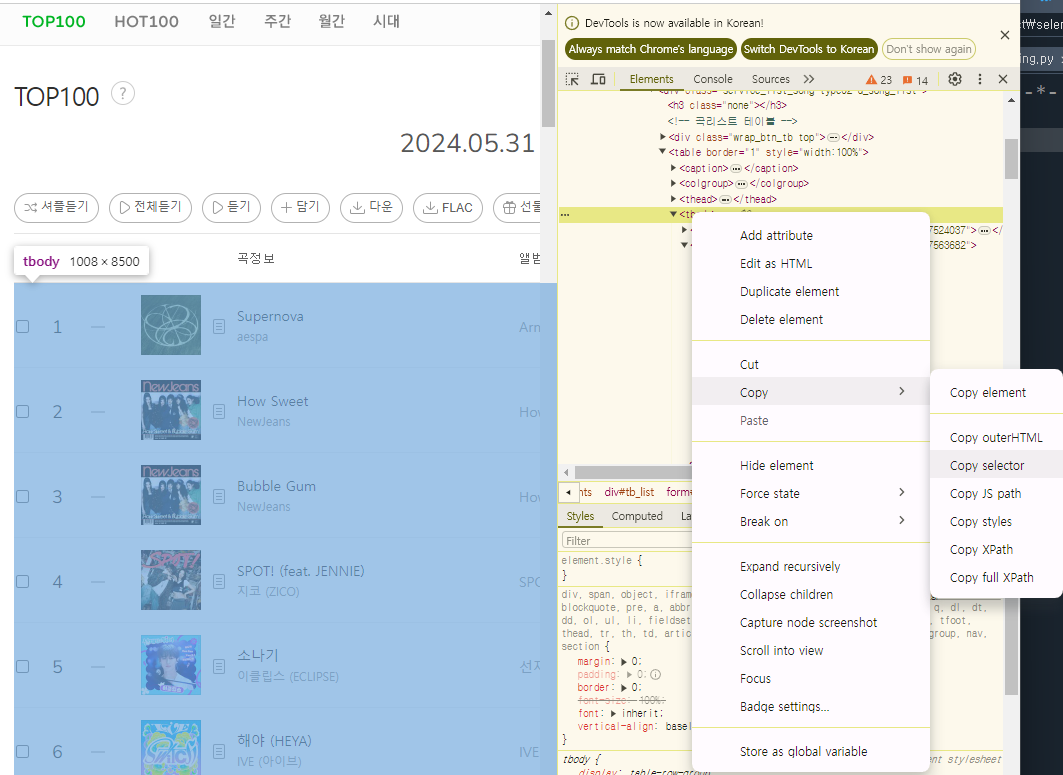Tick the checkbox for rank 1 Supernova

coord(22,327)
